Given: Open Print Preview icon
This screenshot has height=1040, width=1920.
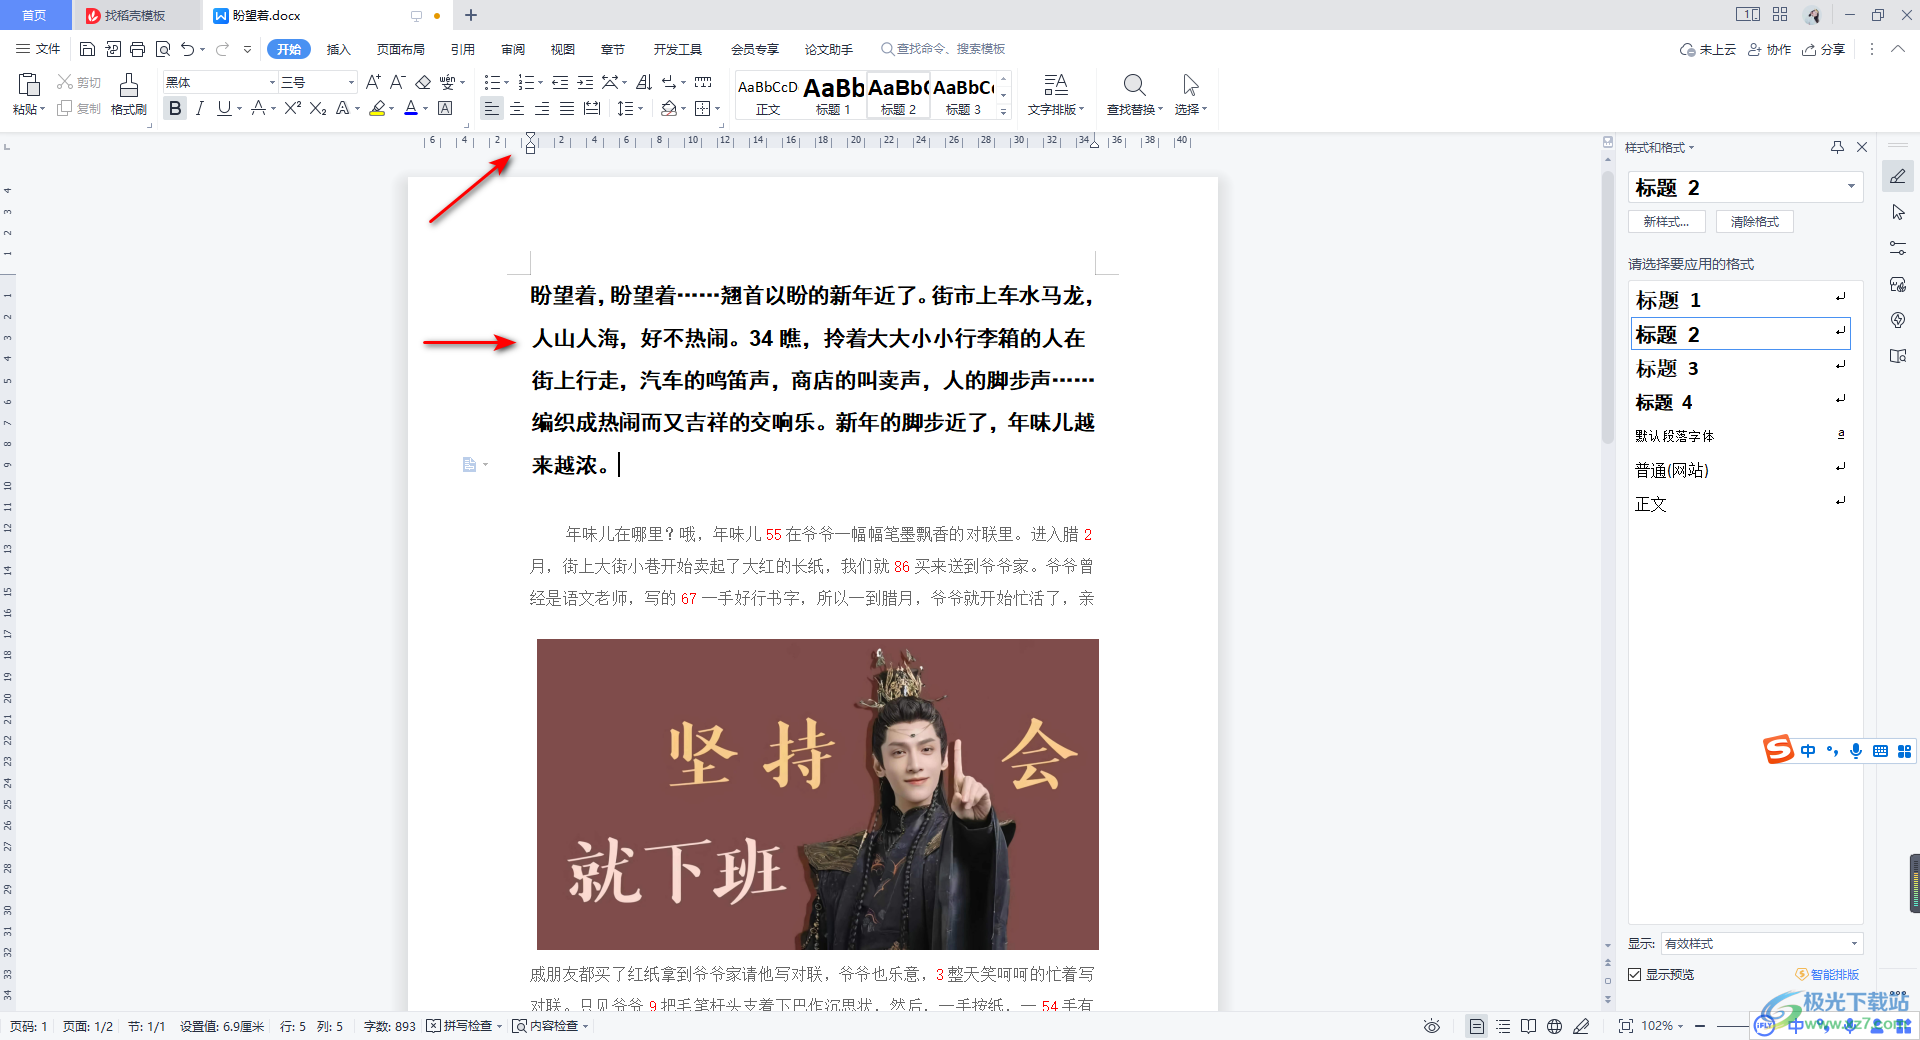Looking at the screenshot, I should pyautogui.click(x=162, y=49).
